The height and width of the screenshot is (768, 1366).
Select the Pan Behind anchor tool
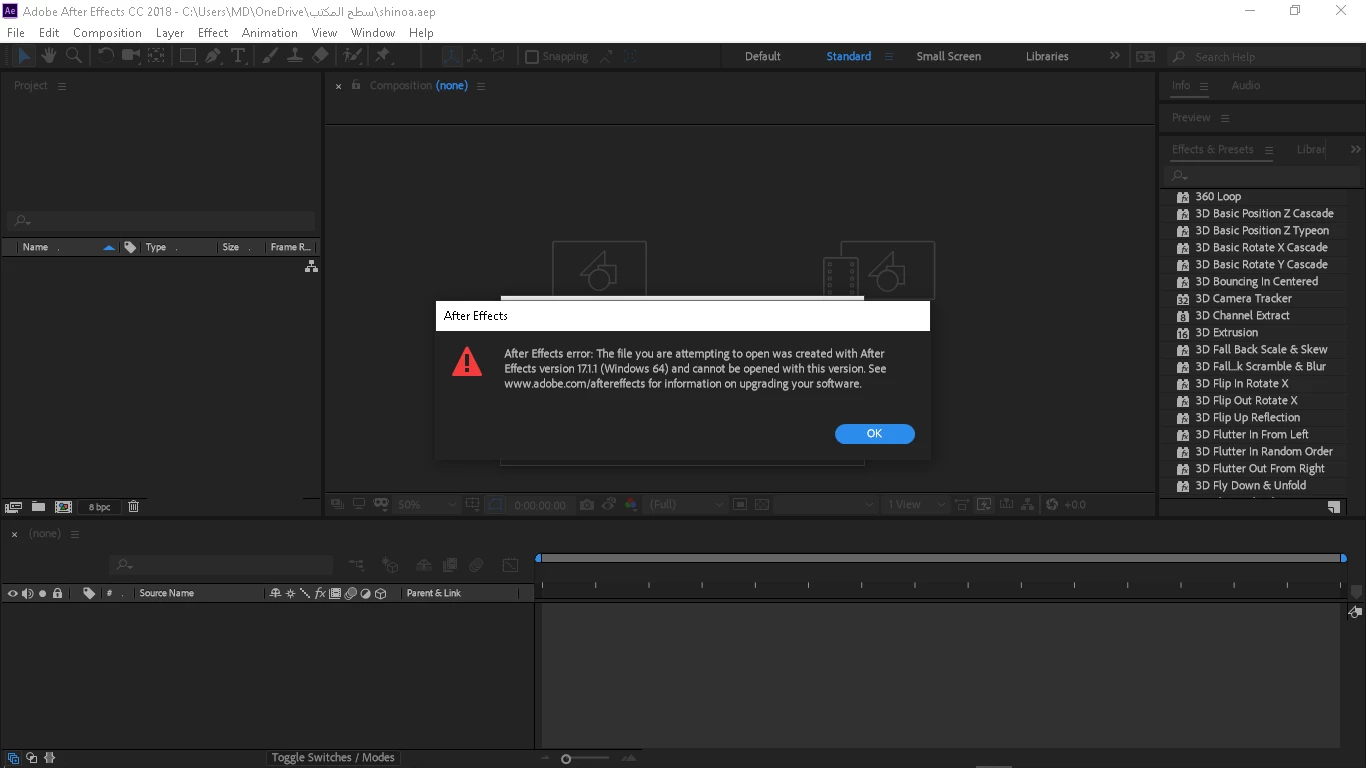pyautogui.click(x=156, y=56)
